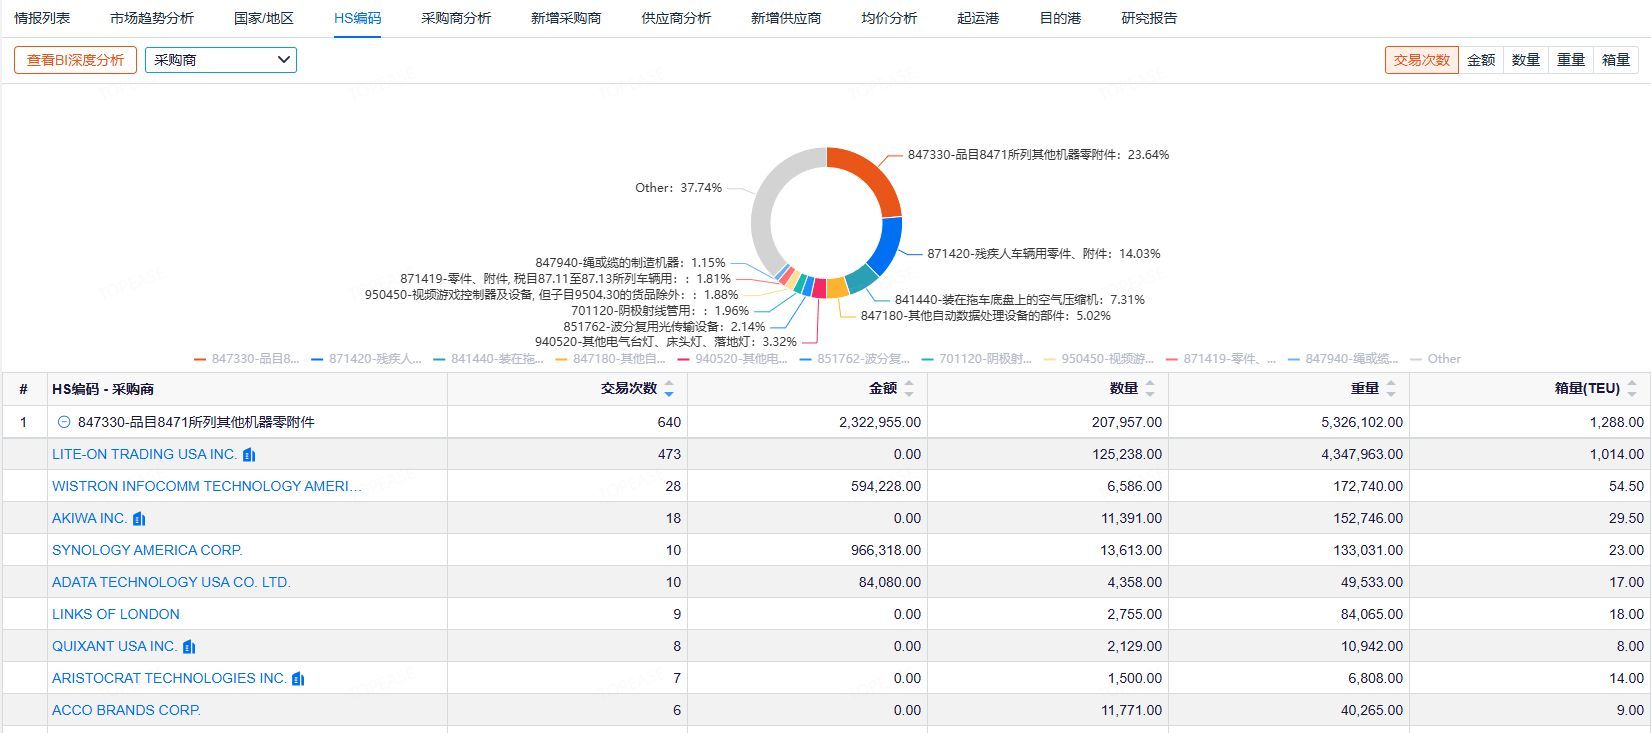Toggle 847180 legend swatch
Image resolution: width=1651 pixels, height=733 pixels.
click(x=561, y=359)
